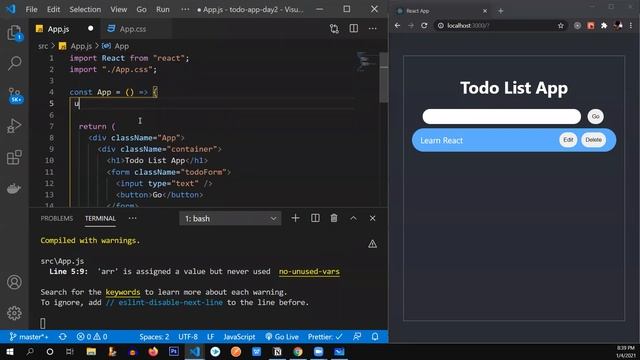This screenshot has width=640, height=360.
Task: Open the Extensions view
Action: (x=15, y=157)
